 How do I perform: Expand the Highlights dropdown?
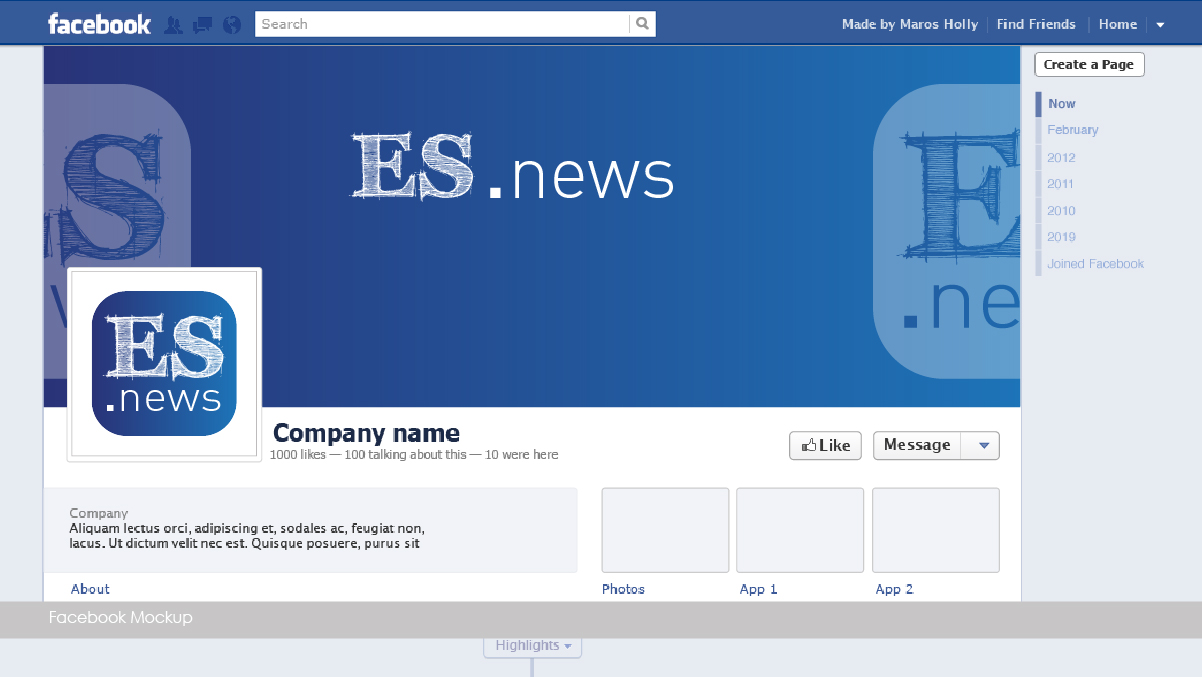[533, 646]
